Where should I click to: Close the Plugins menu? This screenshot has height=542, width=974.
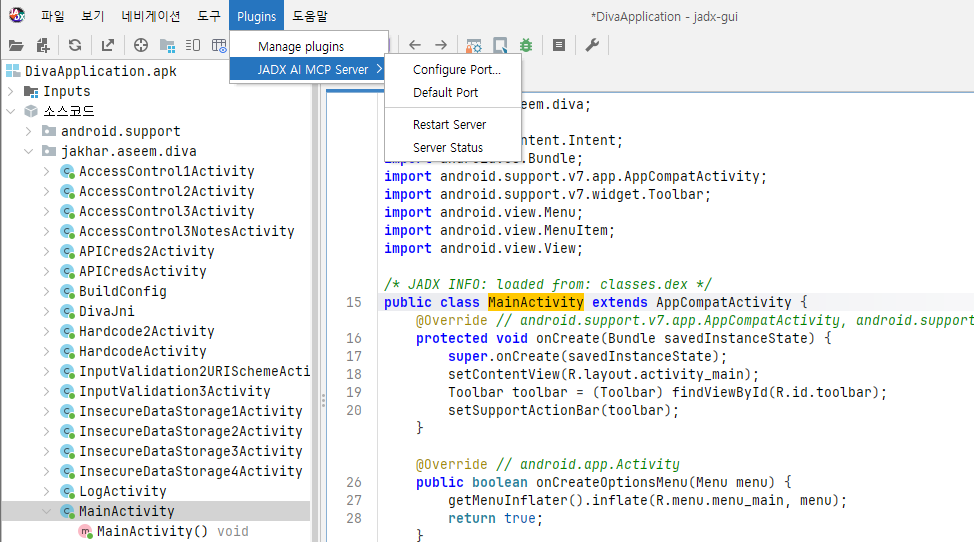[257, 16]
